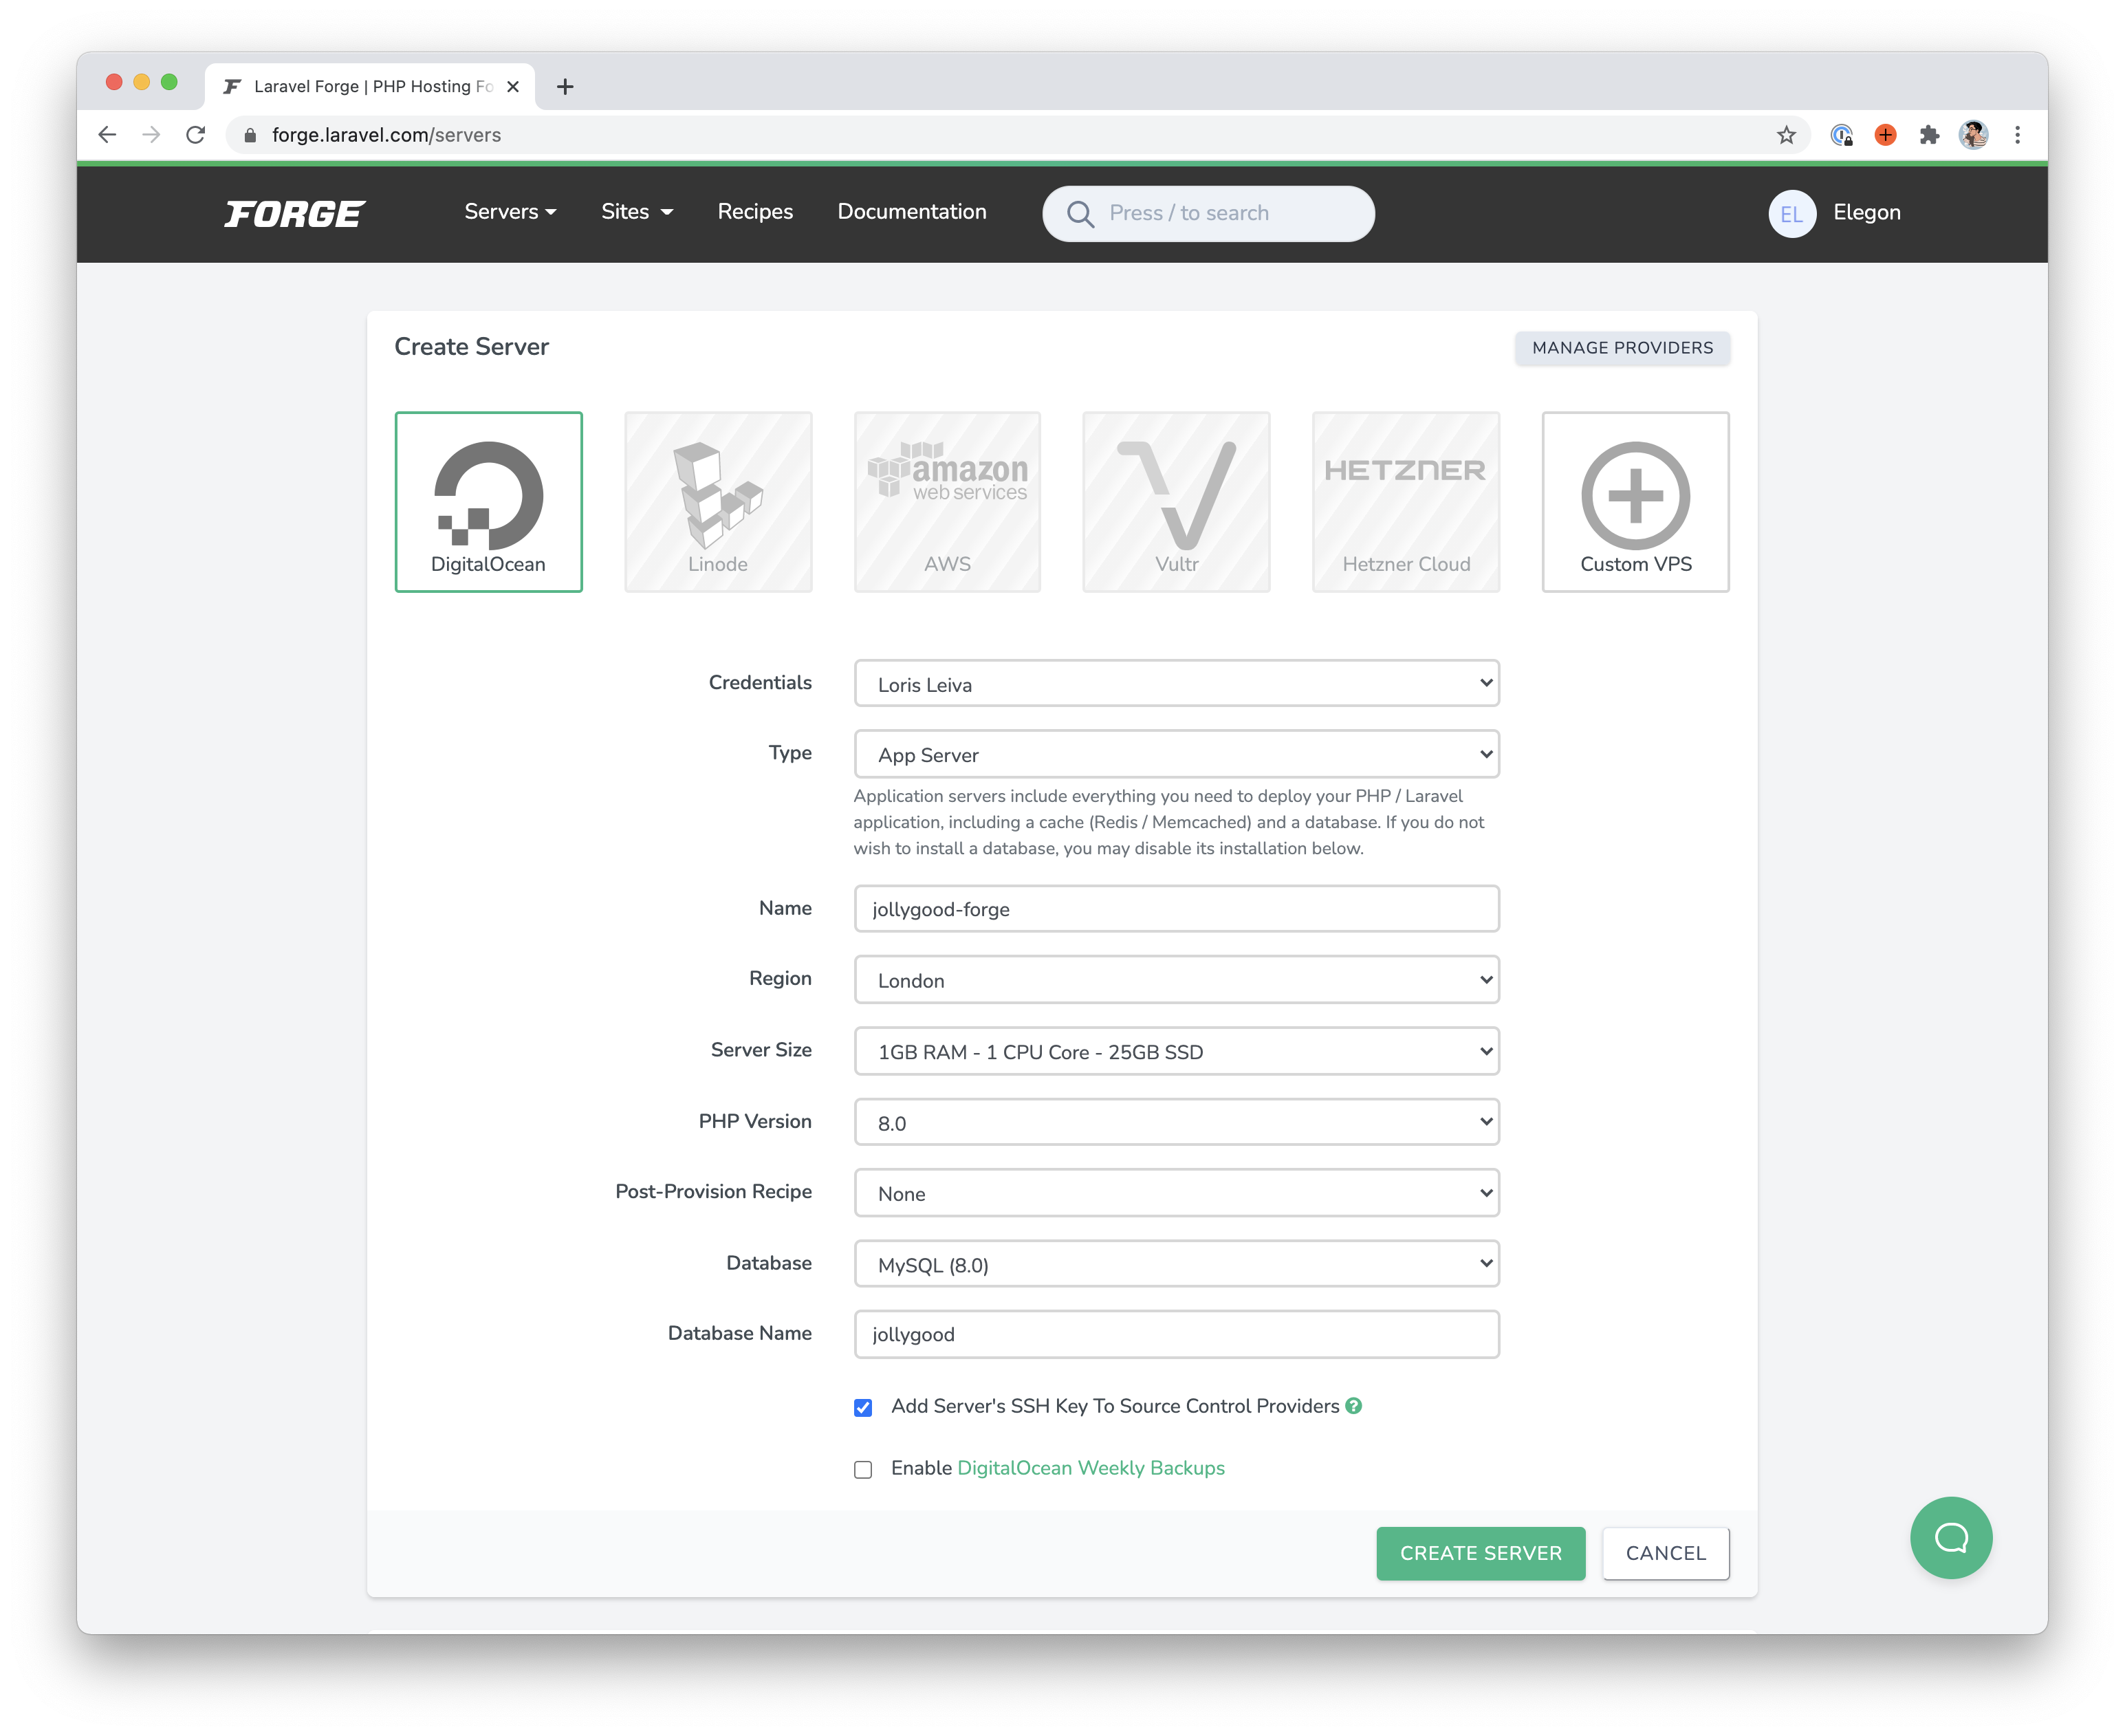Open a new browser tab
The height and width of the screenshot is (1736, 2125).
pyautogui.click(x=565, y=87)
